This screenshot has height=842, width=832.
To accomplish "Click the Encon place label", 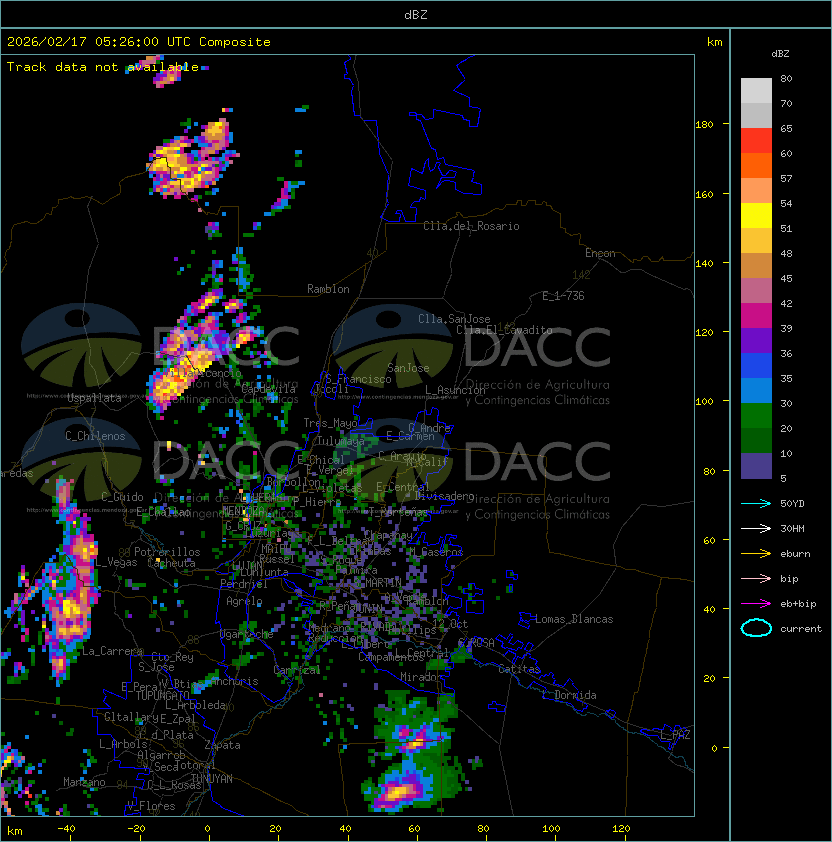I will click(x=600, y=253).
